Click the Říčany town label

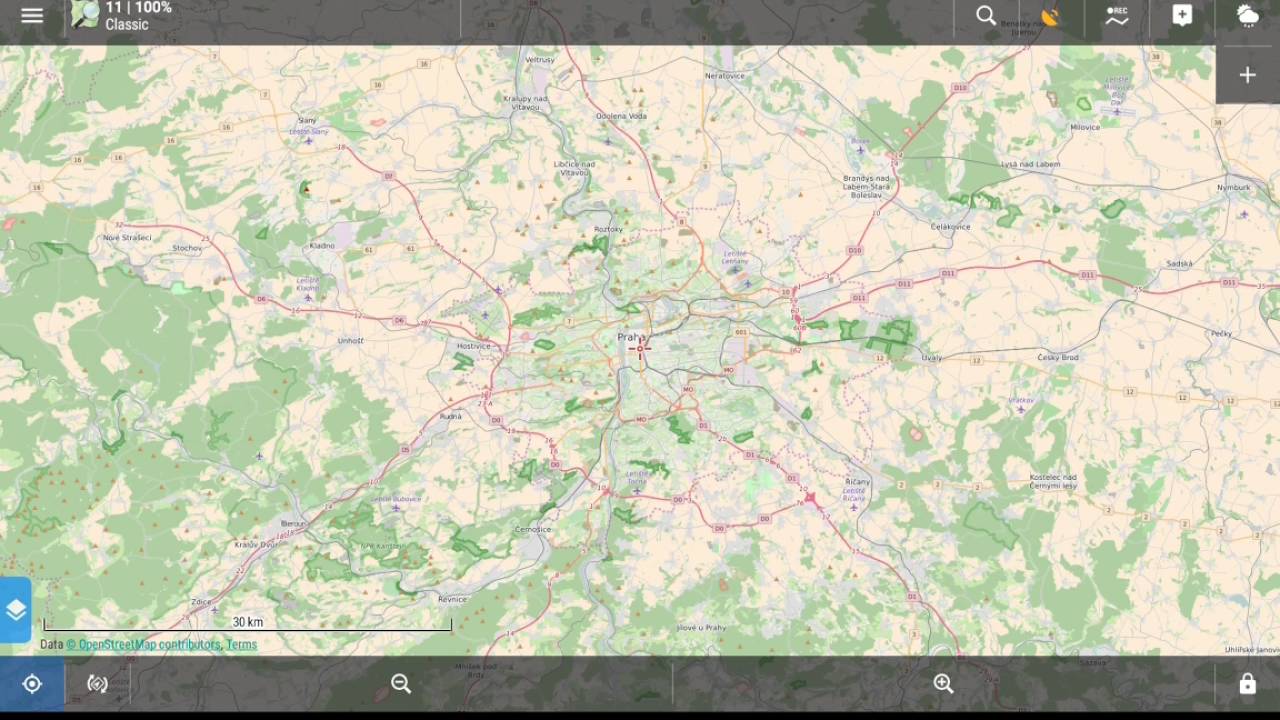857,482
